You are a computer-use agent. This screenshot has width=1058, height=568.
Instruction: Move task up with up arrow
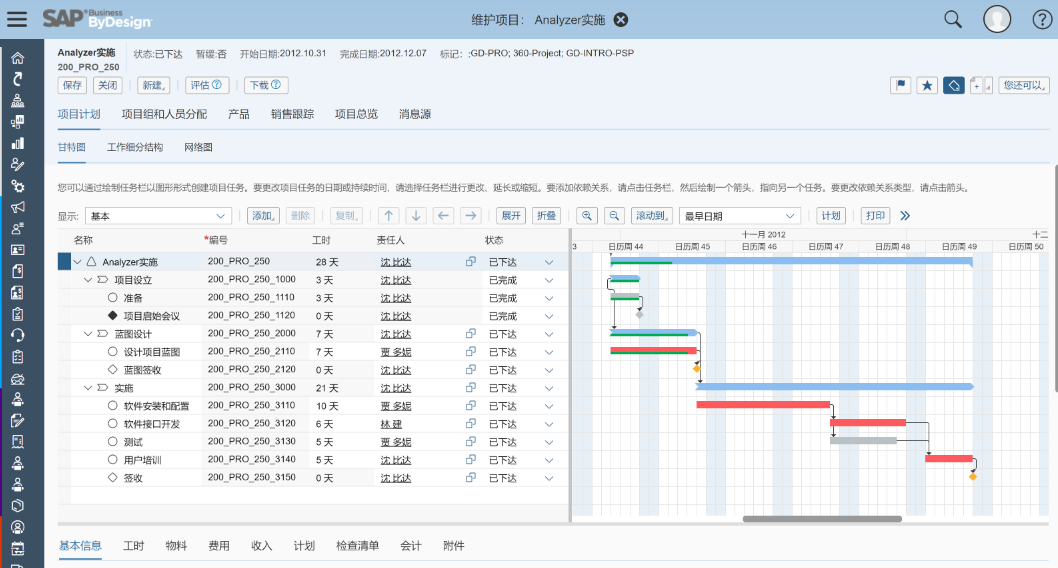pos(389,216)
